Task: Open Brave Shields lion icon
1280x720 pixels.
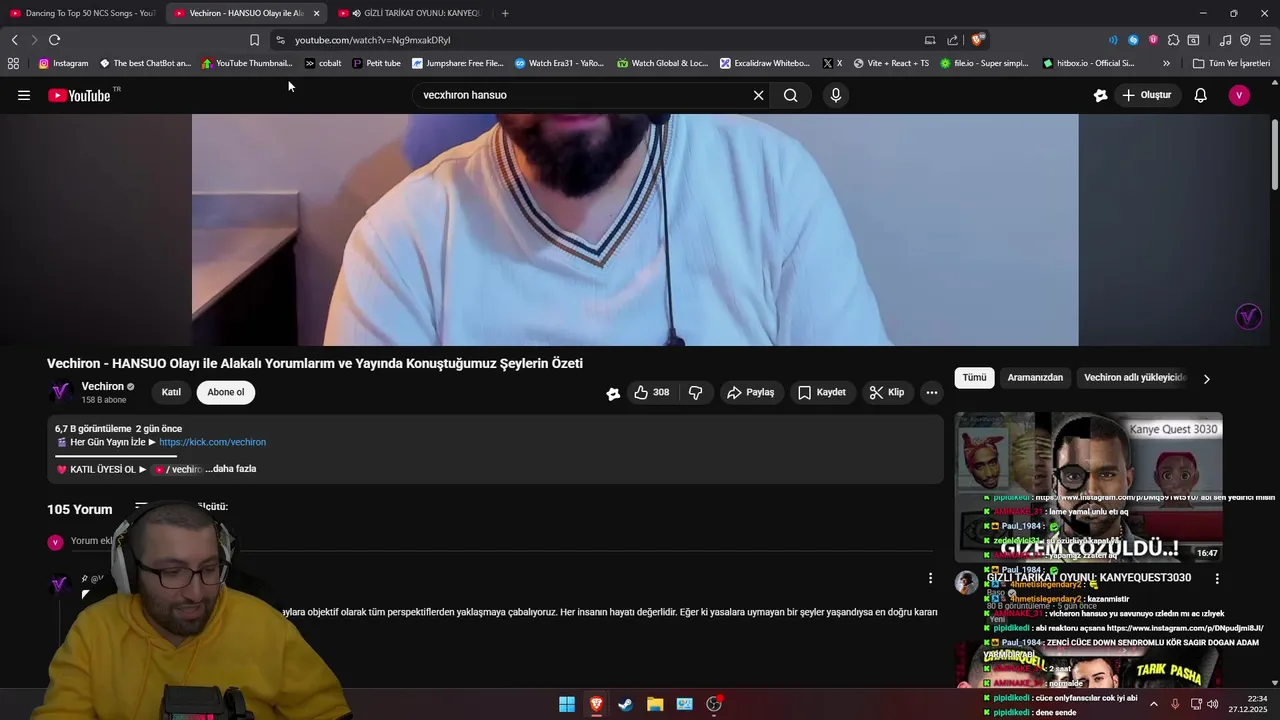Action: coord(978,40)
